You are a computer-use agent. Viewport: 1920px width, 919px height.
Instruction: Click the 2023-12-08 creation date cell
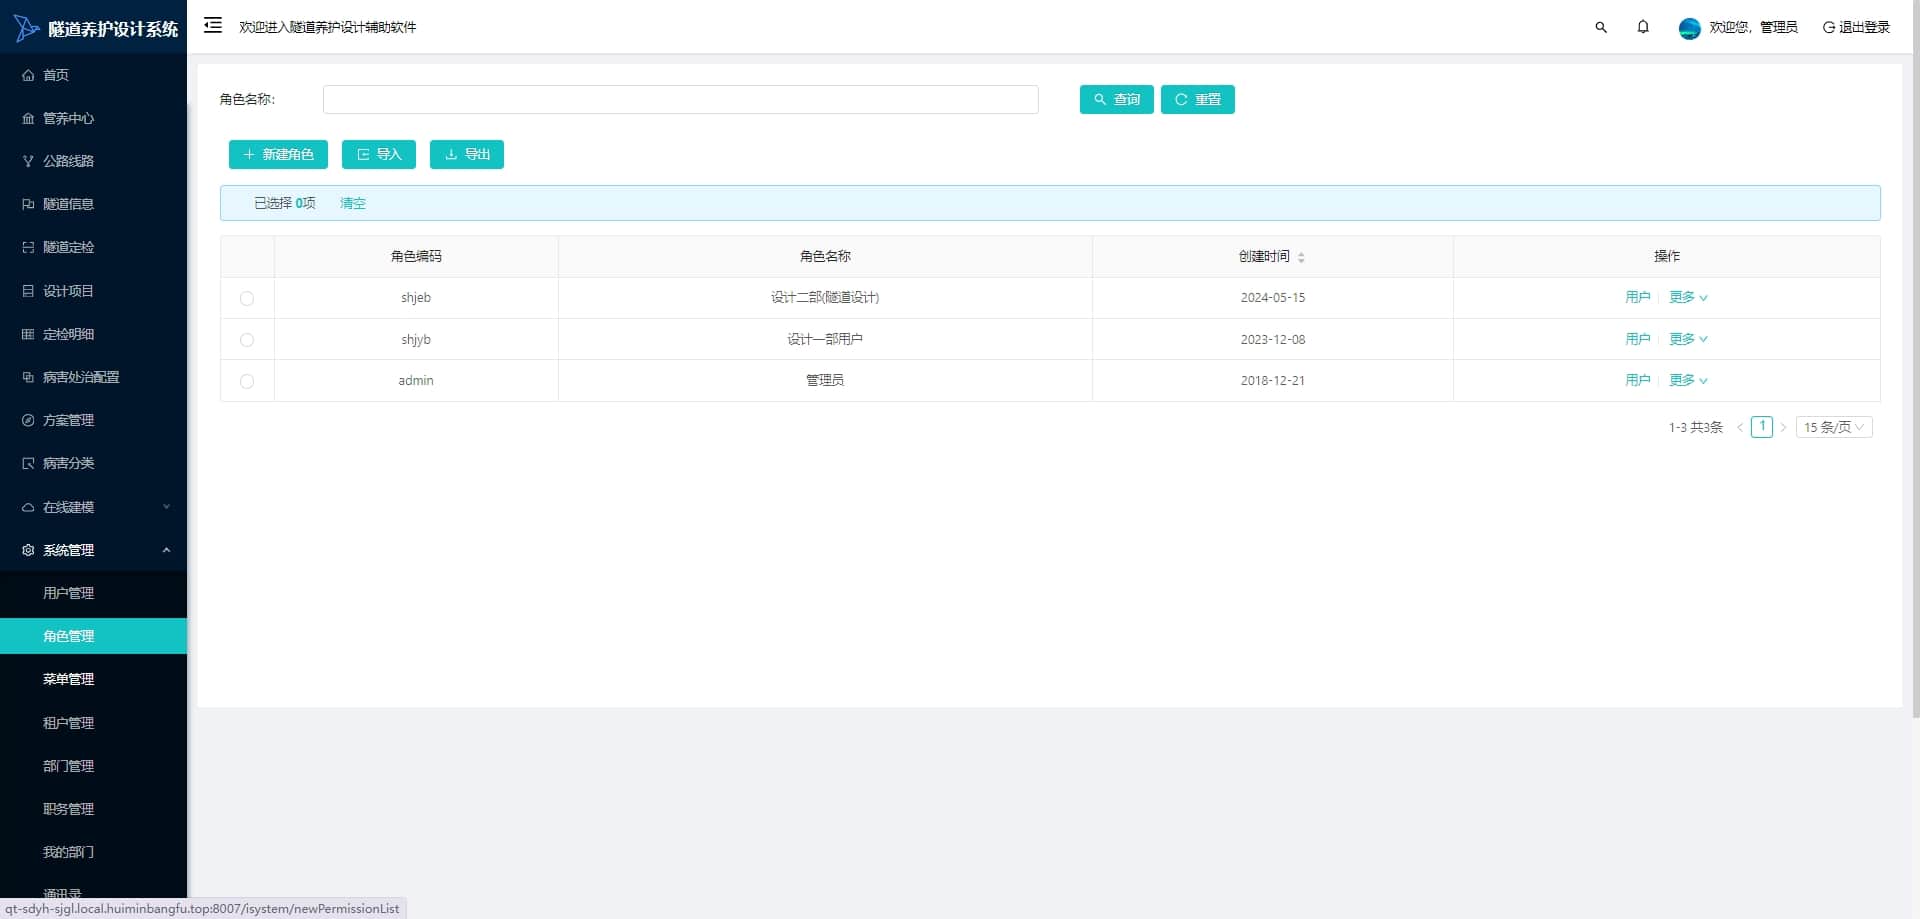tap(1273, 340)
